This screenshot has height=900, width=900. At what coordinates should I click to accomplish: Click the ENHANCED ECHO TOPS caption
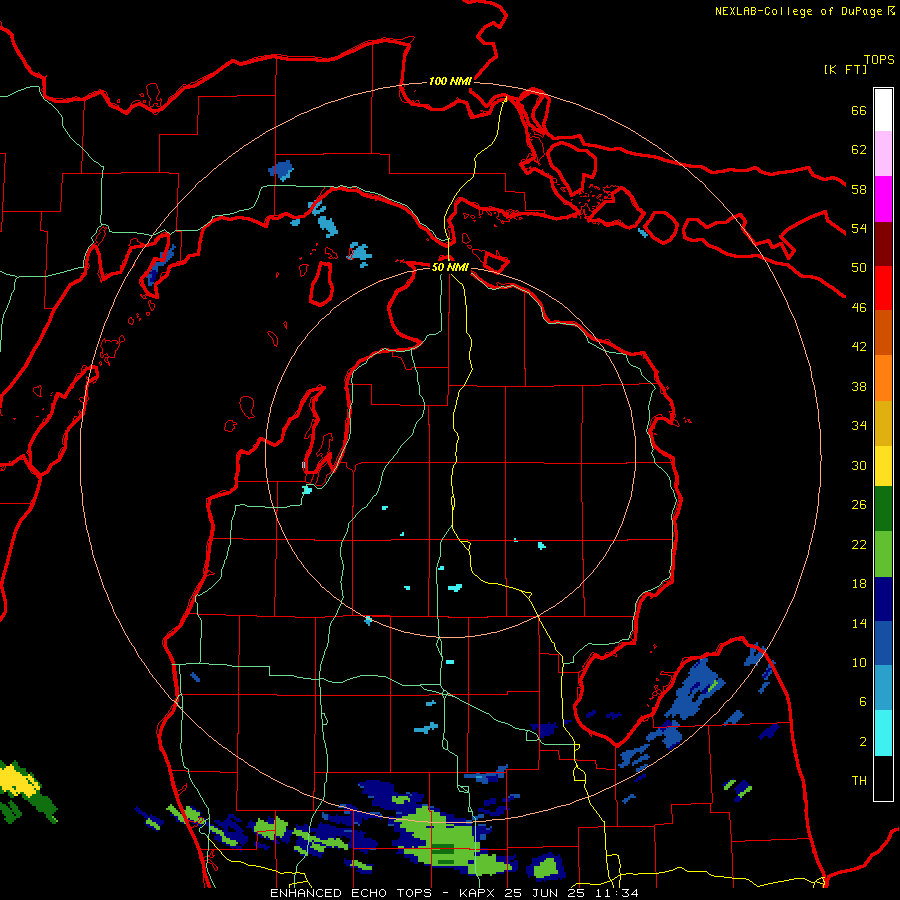pos(354,893)
